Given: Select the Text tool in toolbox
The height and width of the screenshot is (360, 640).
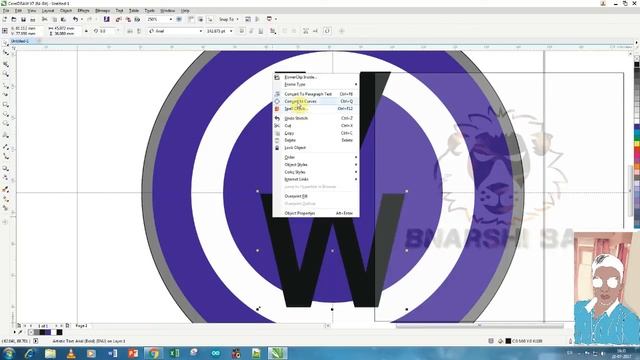Looking at the screenshot, I should (6, 135).
